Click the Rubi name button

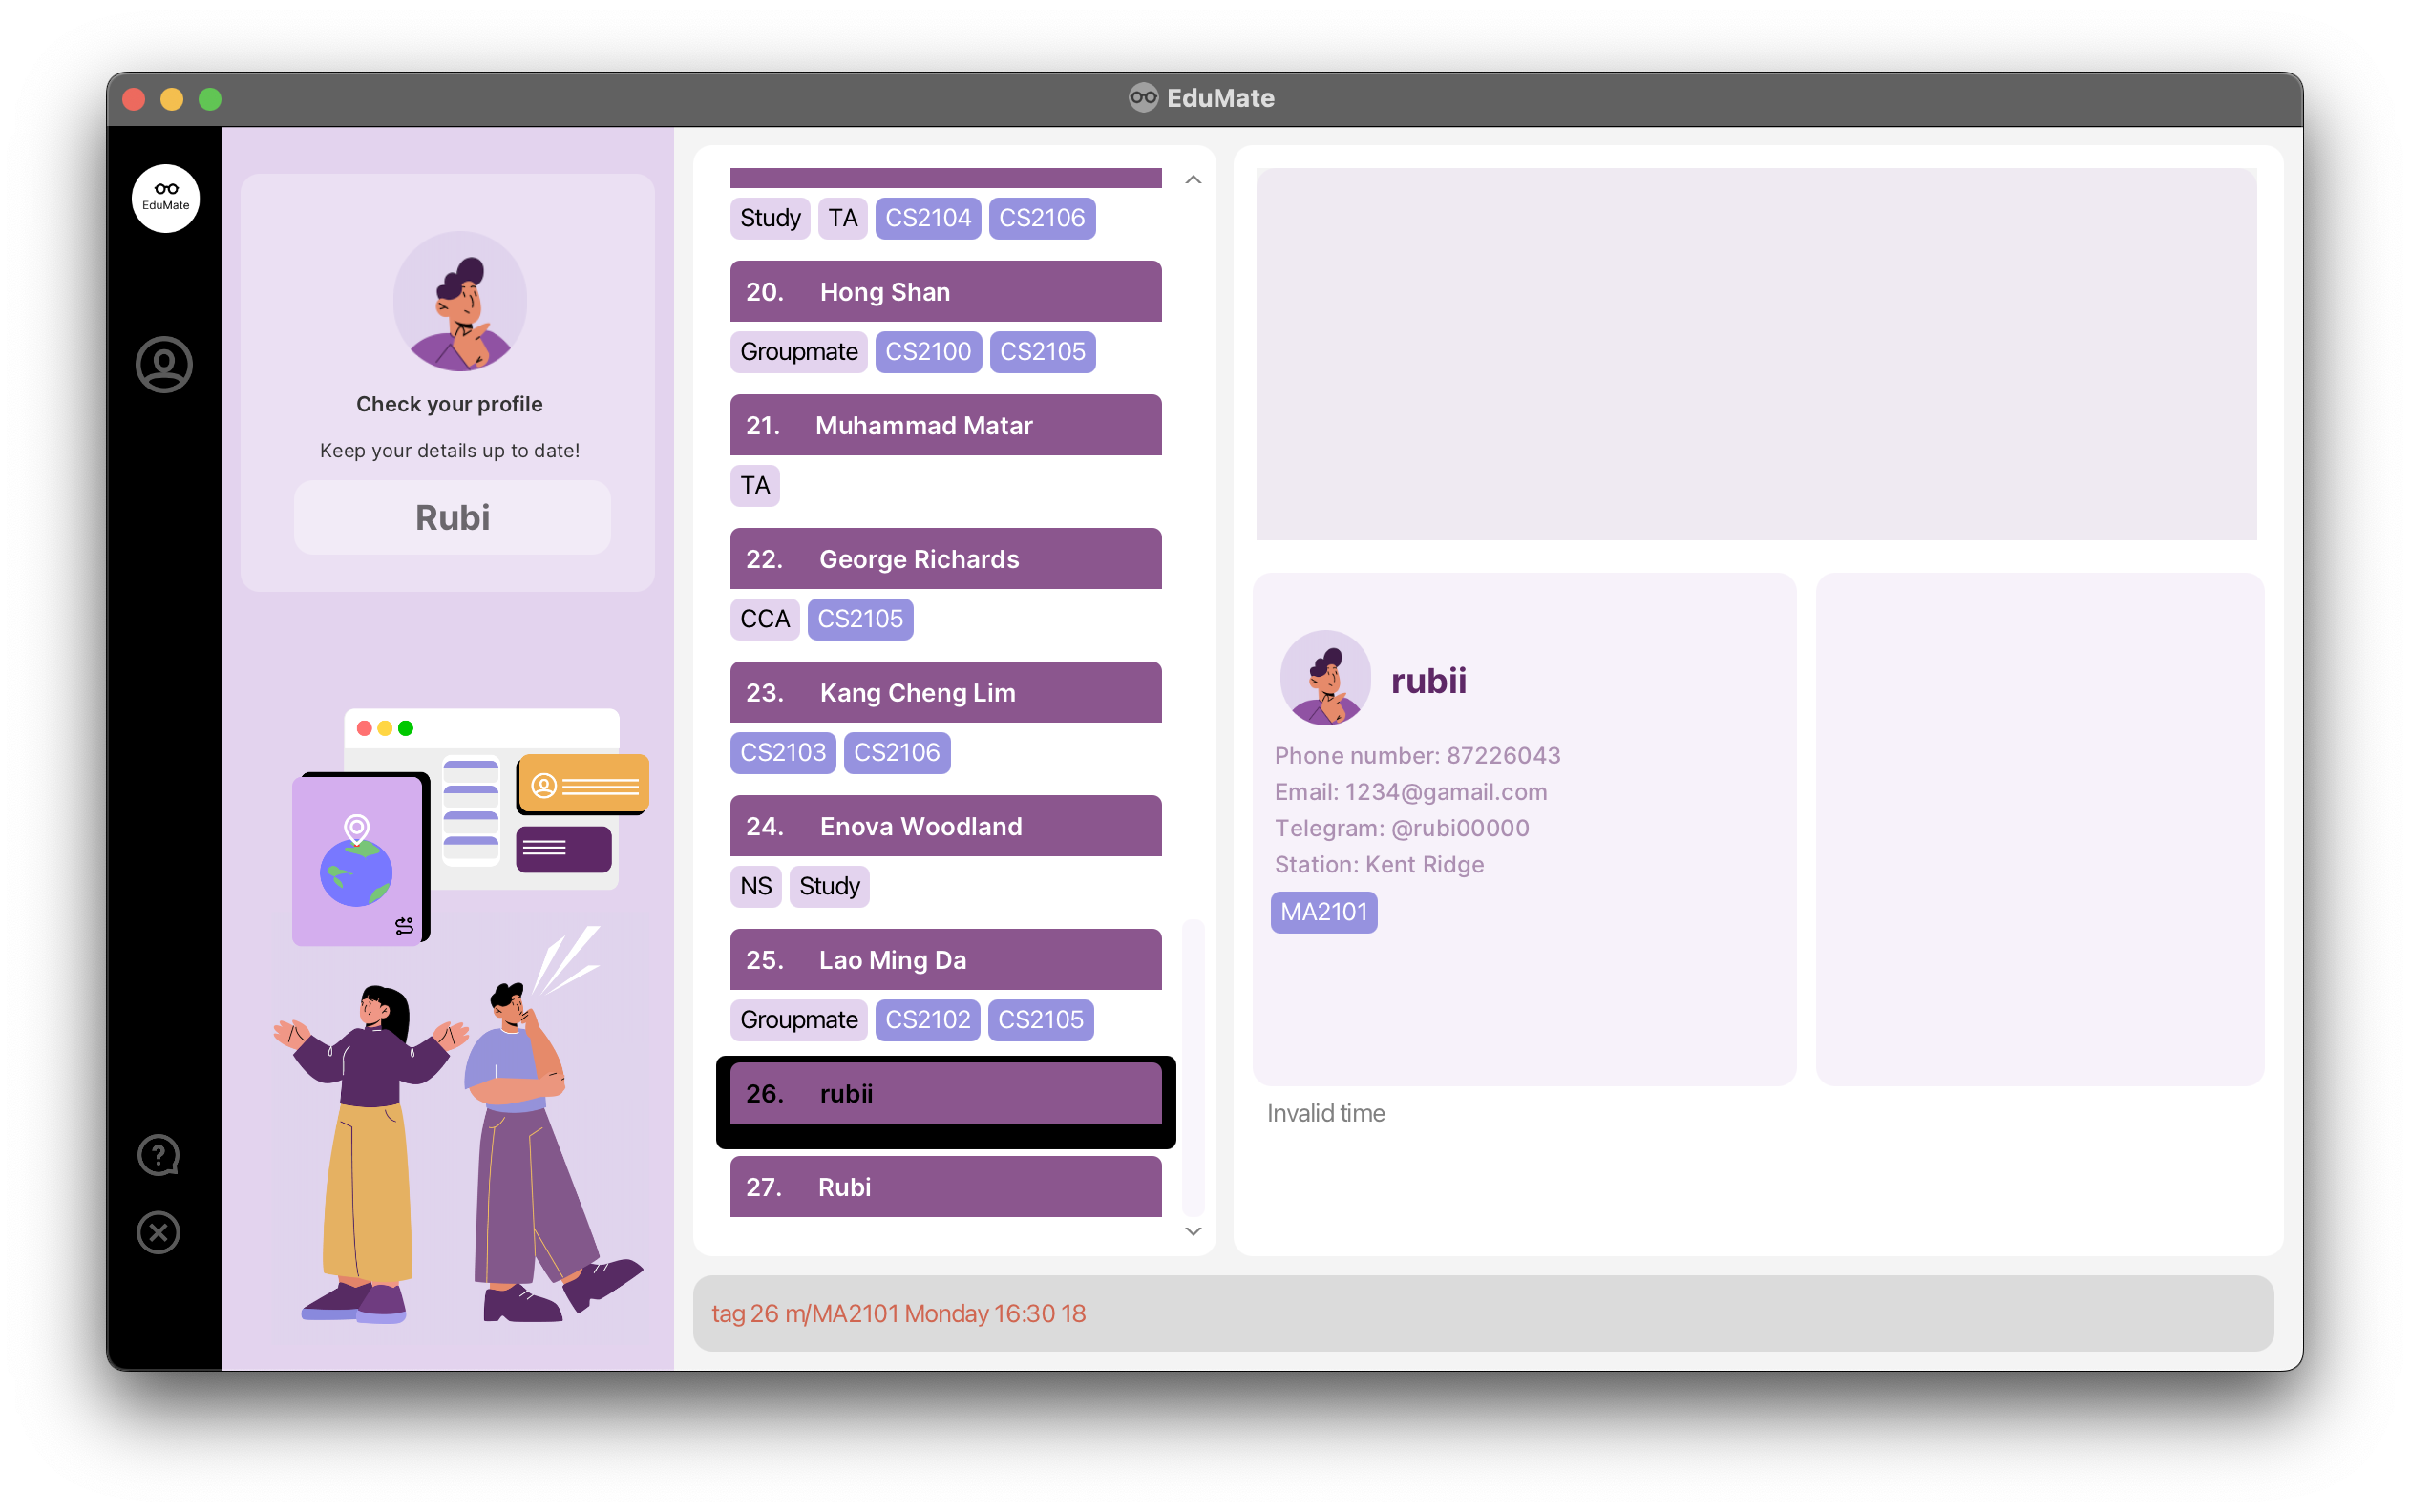(452, 517)
